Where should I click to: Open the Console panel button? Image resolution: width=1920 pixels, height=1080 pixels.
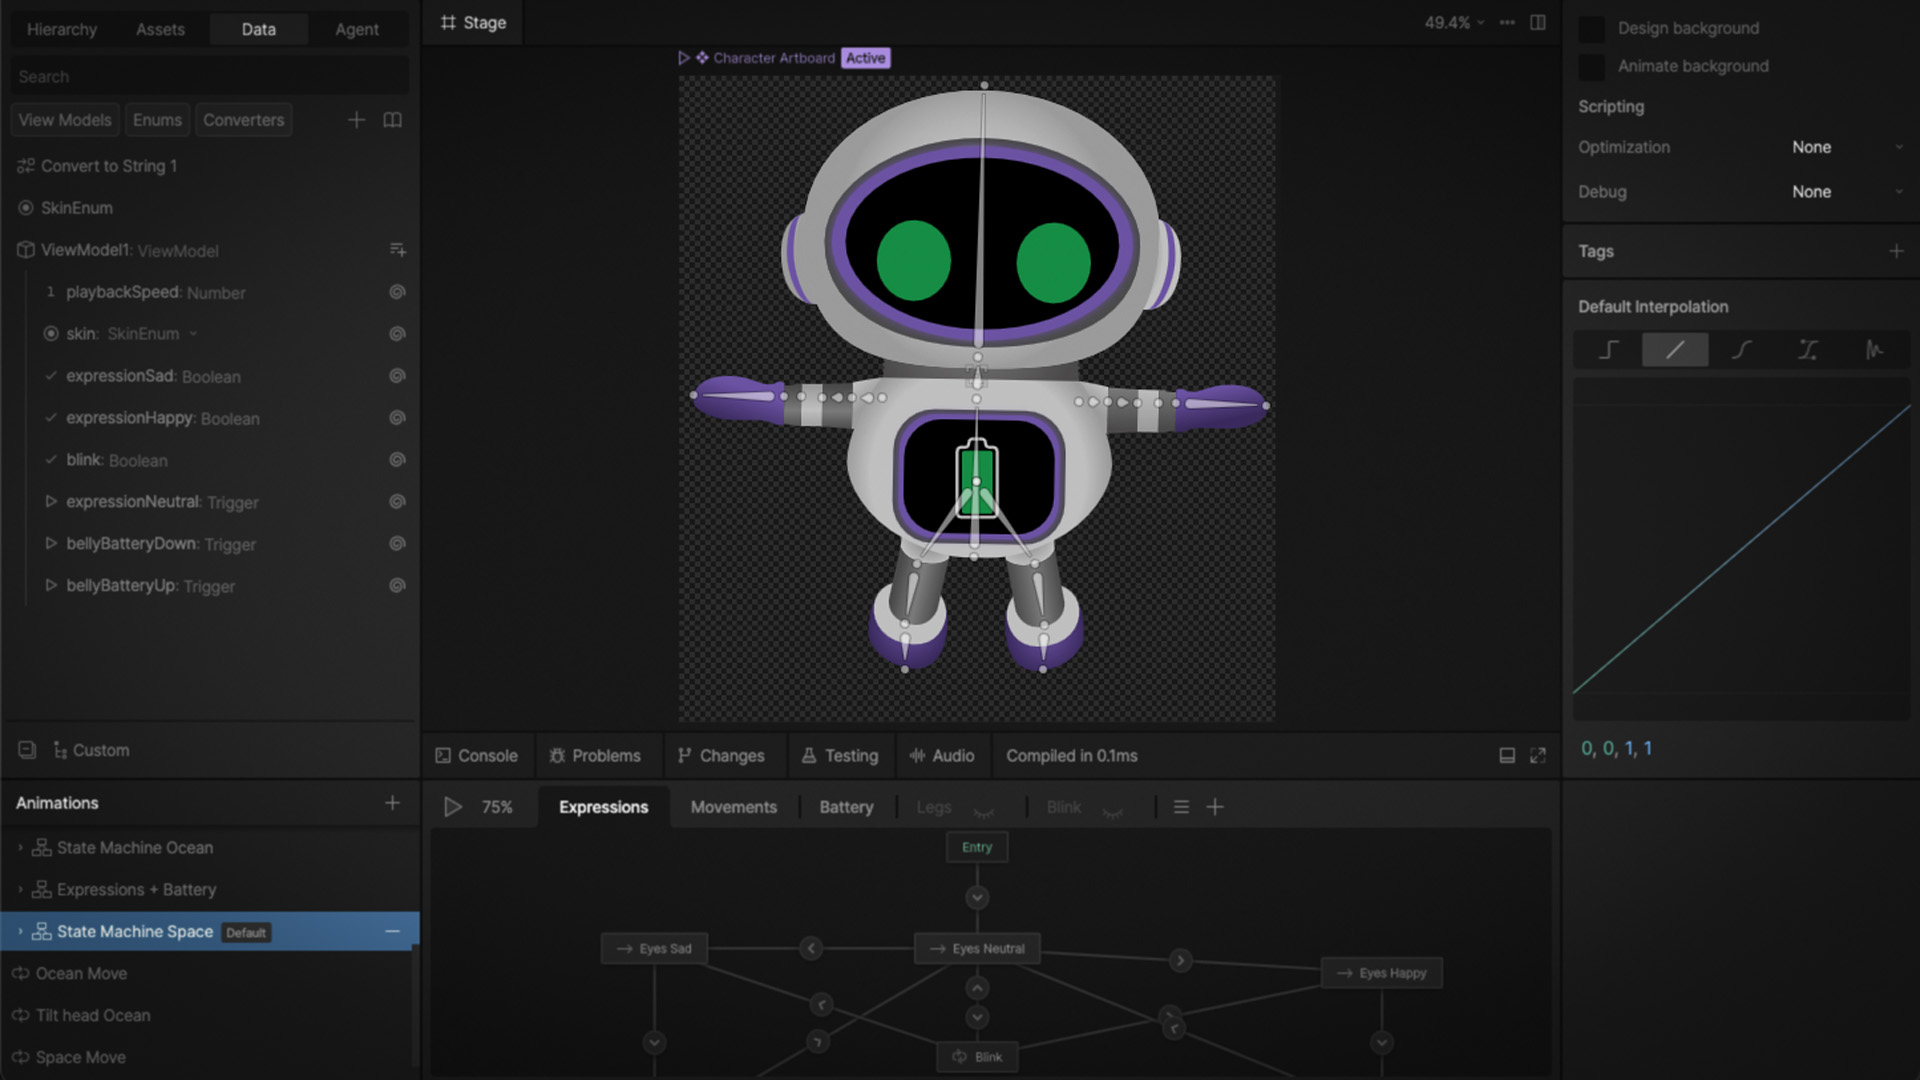coord(476,756)
